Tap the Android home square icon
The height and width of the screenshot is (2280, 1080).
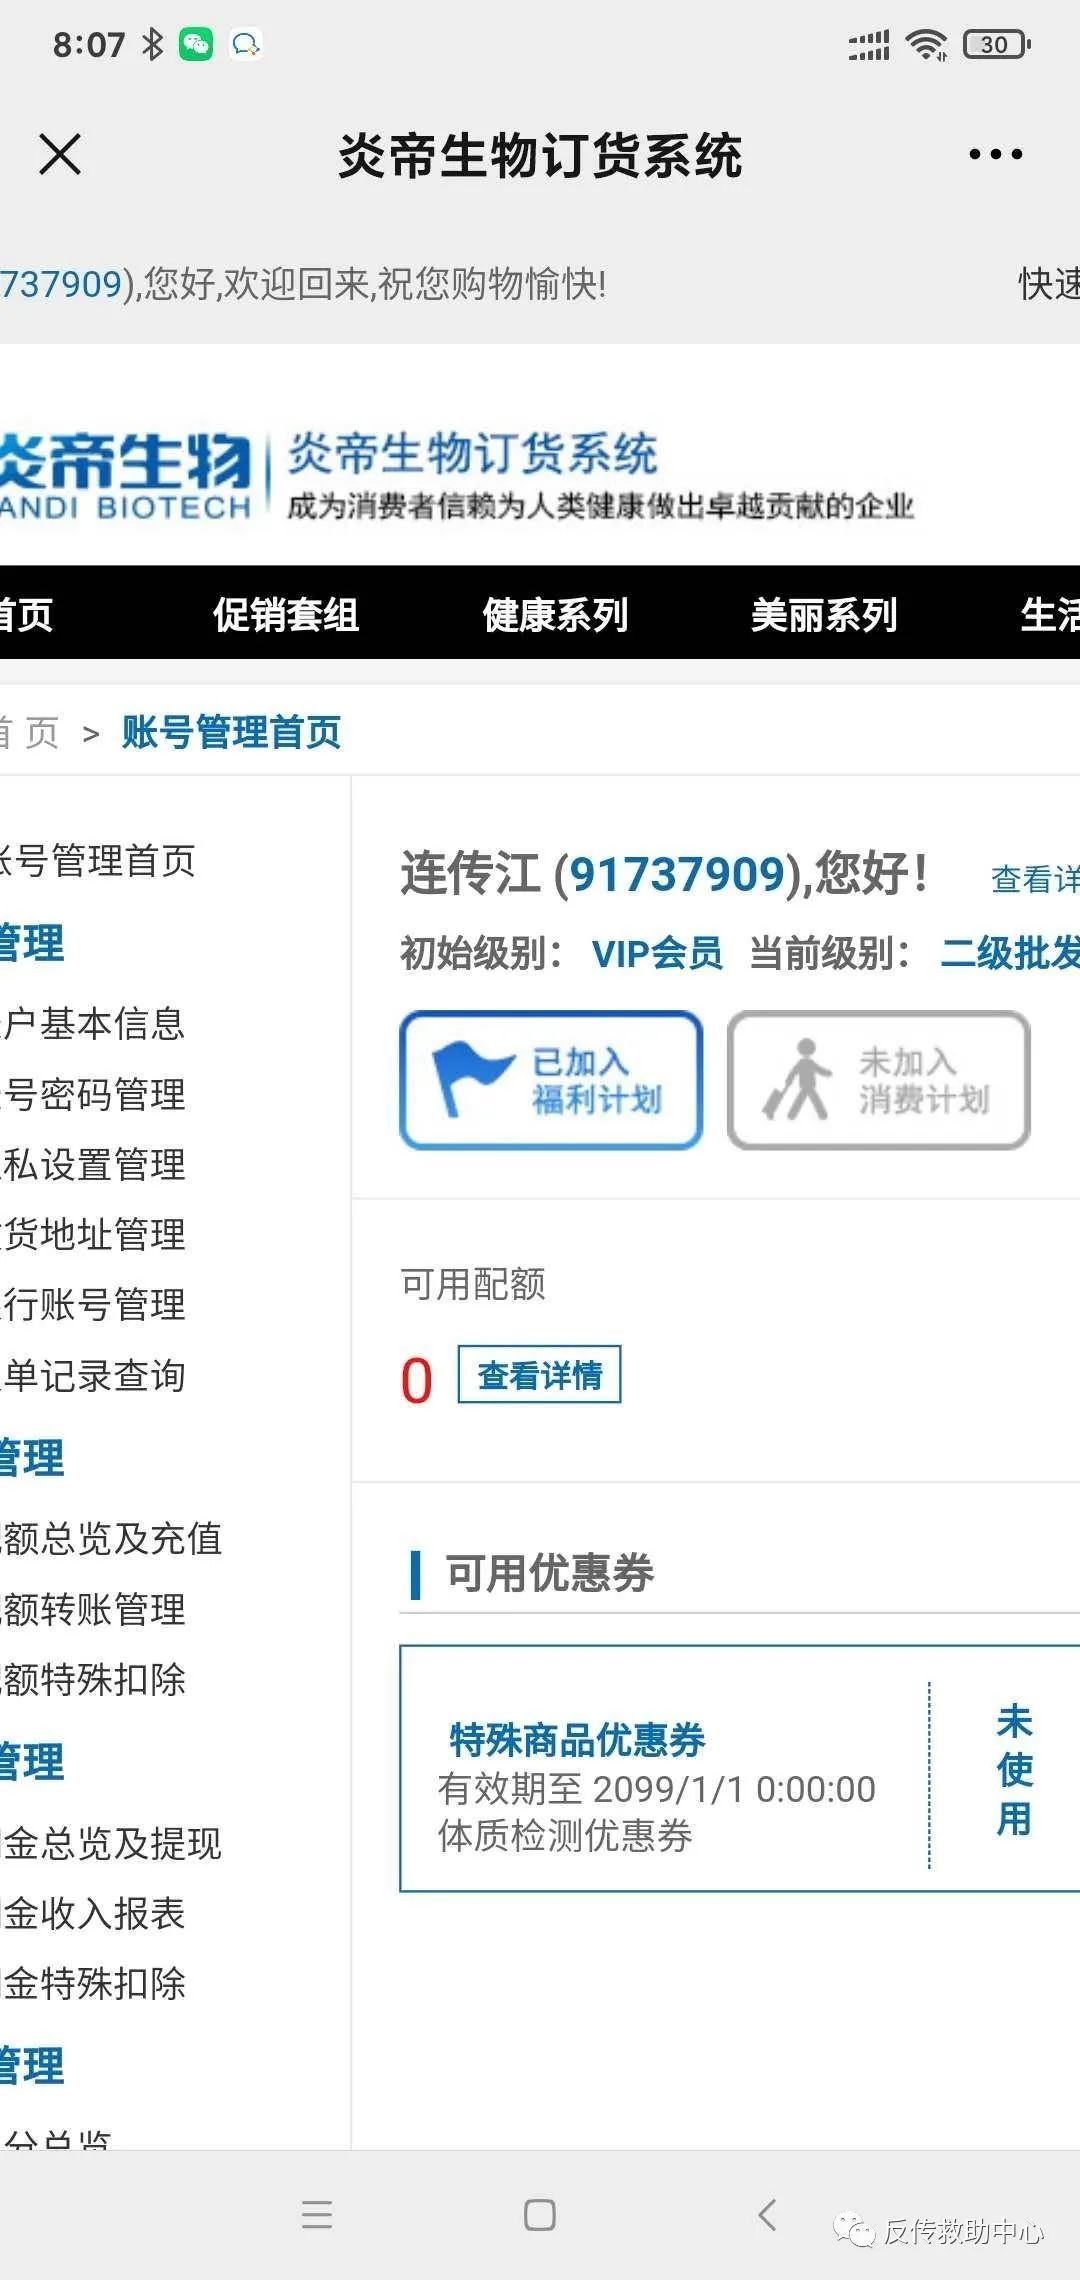tap(540, 2215)
